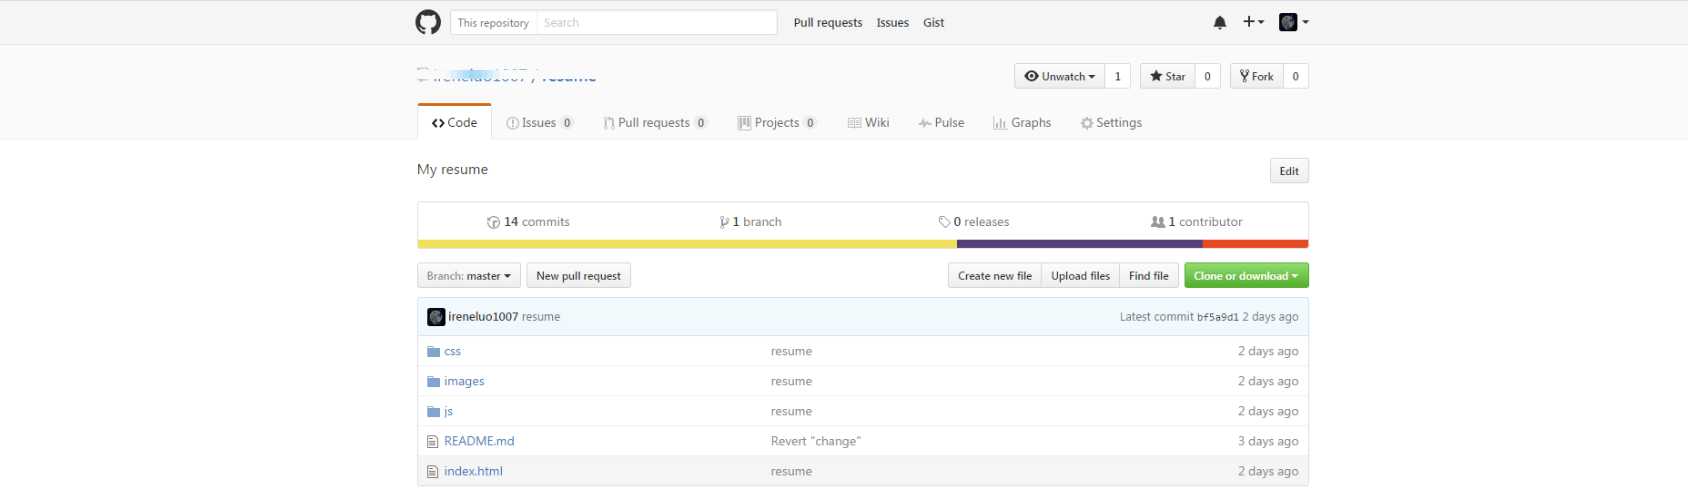Toggle the Unwatch button
The image size is (1688, 491).
point(1059,76)
